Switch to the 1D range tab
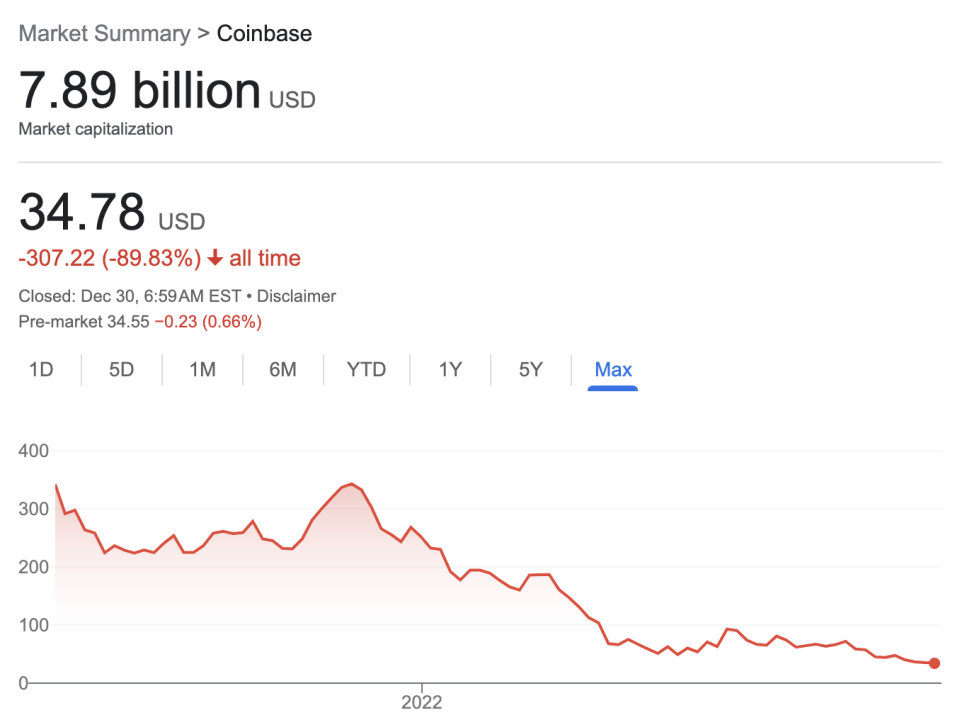 click(41, 370)
